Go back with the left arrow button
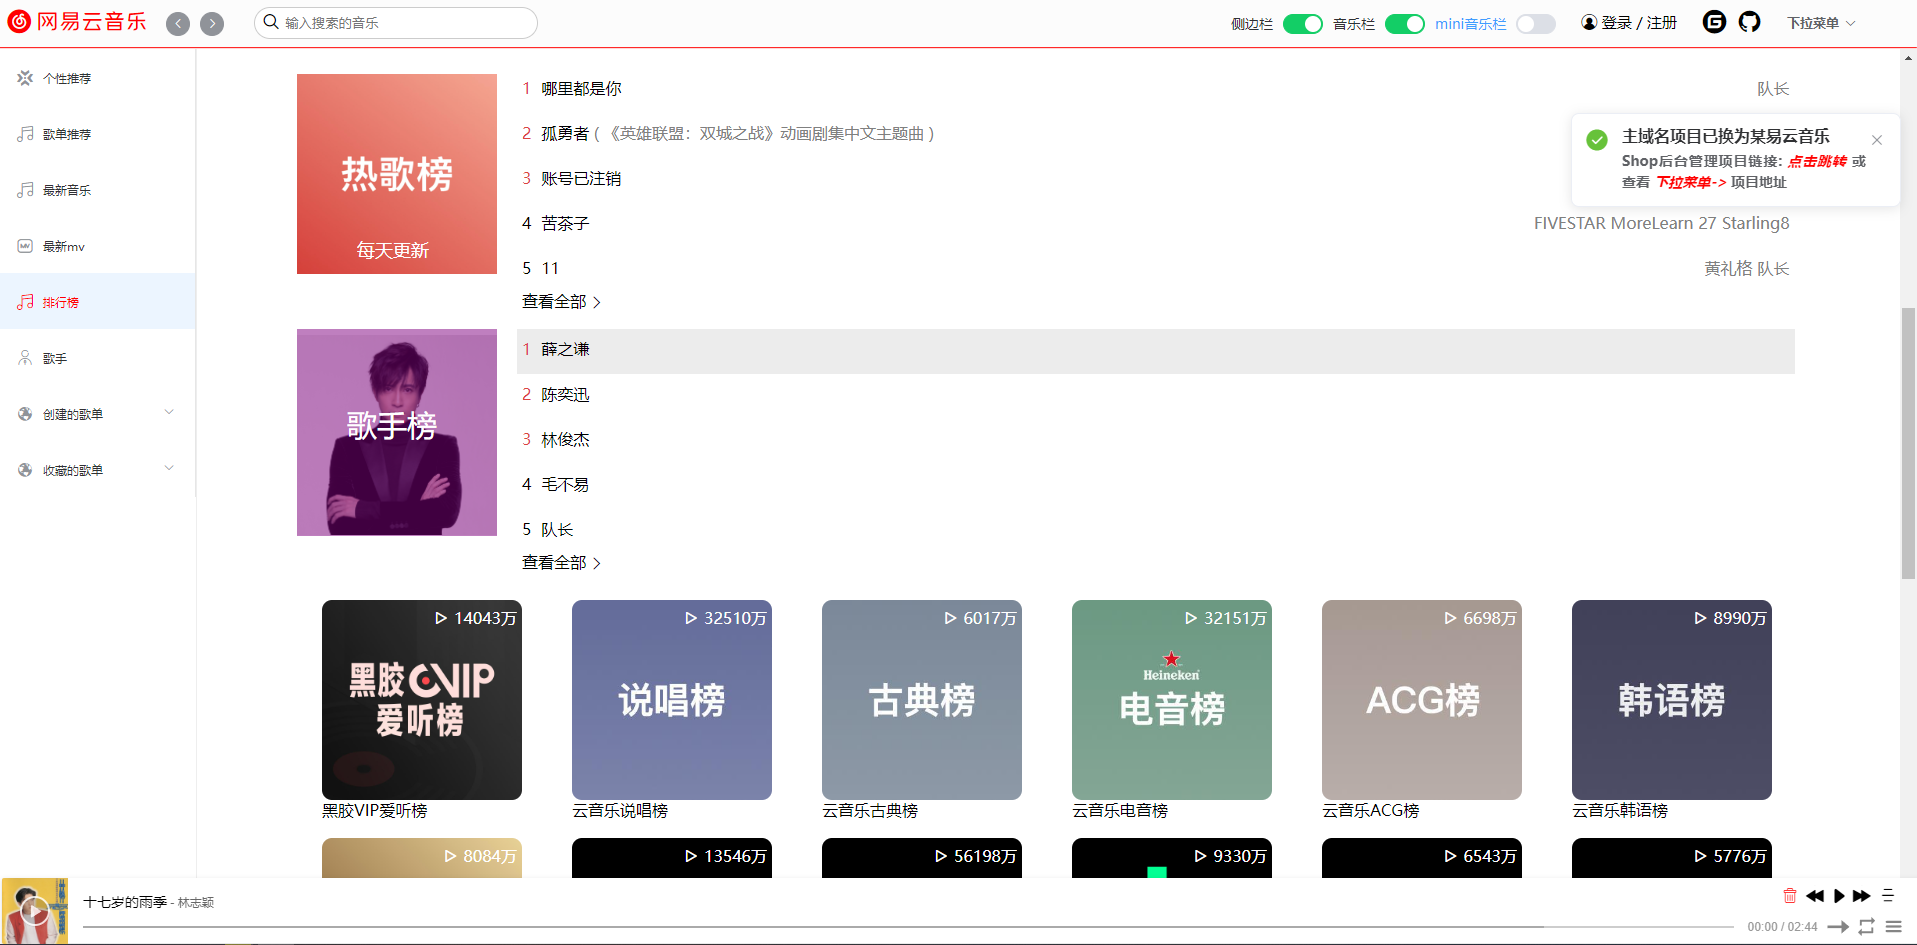 [178, 23]
